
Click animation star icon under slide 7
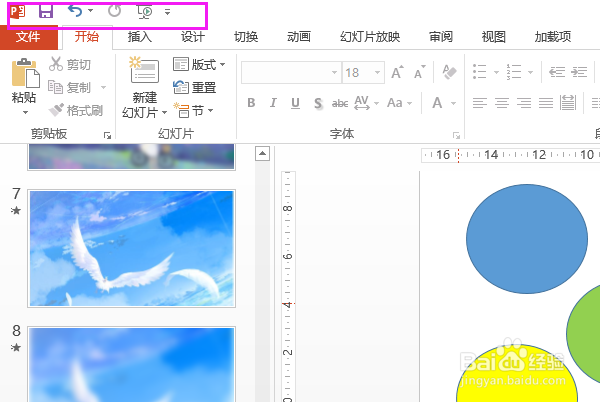[x=16, y=210]
